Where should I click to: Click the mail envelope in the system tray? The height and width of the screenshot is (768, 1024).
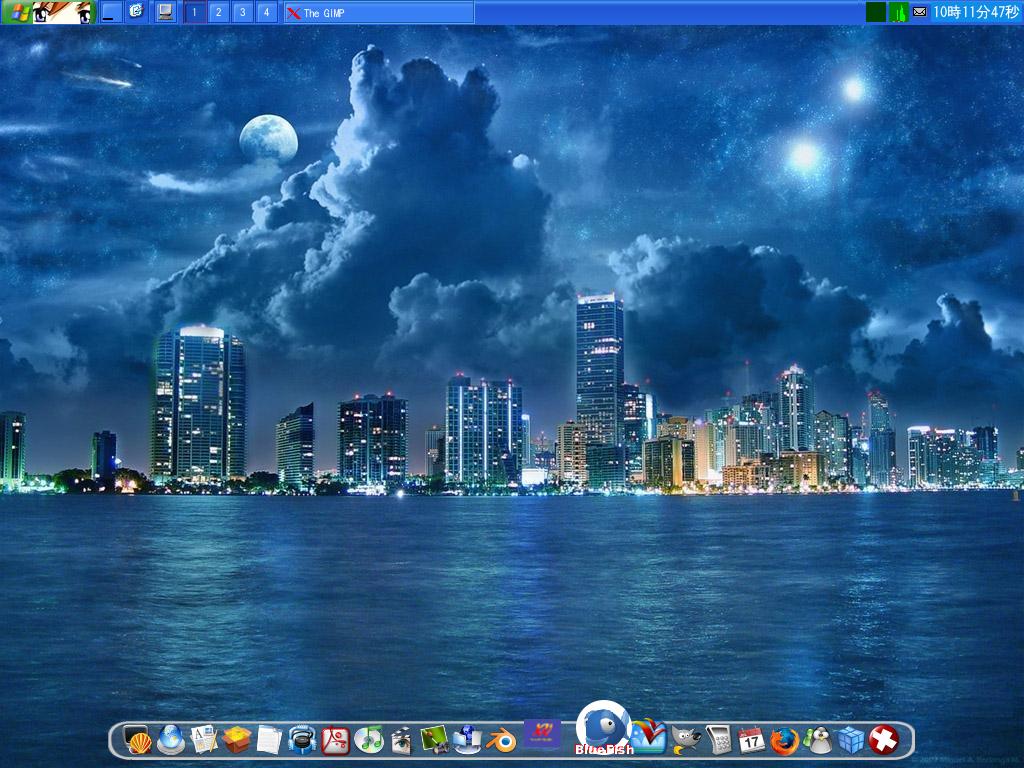(x=917, y=11)
